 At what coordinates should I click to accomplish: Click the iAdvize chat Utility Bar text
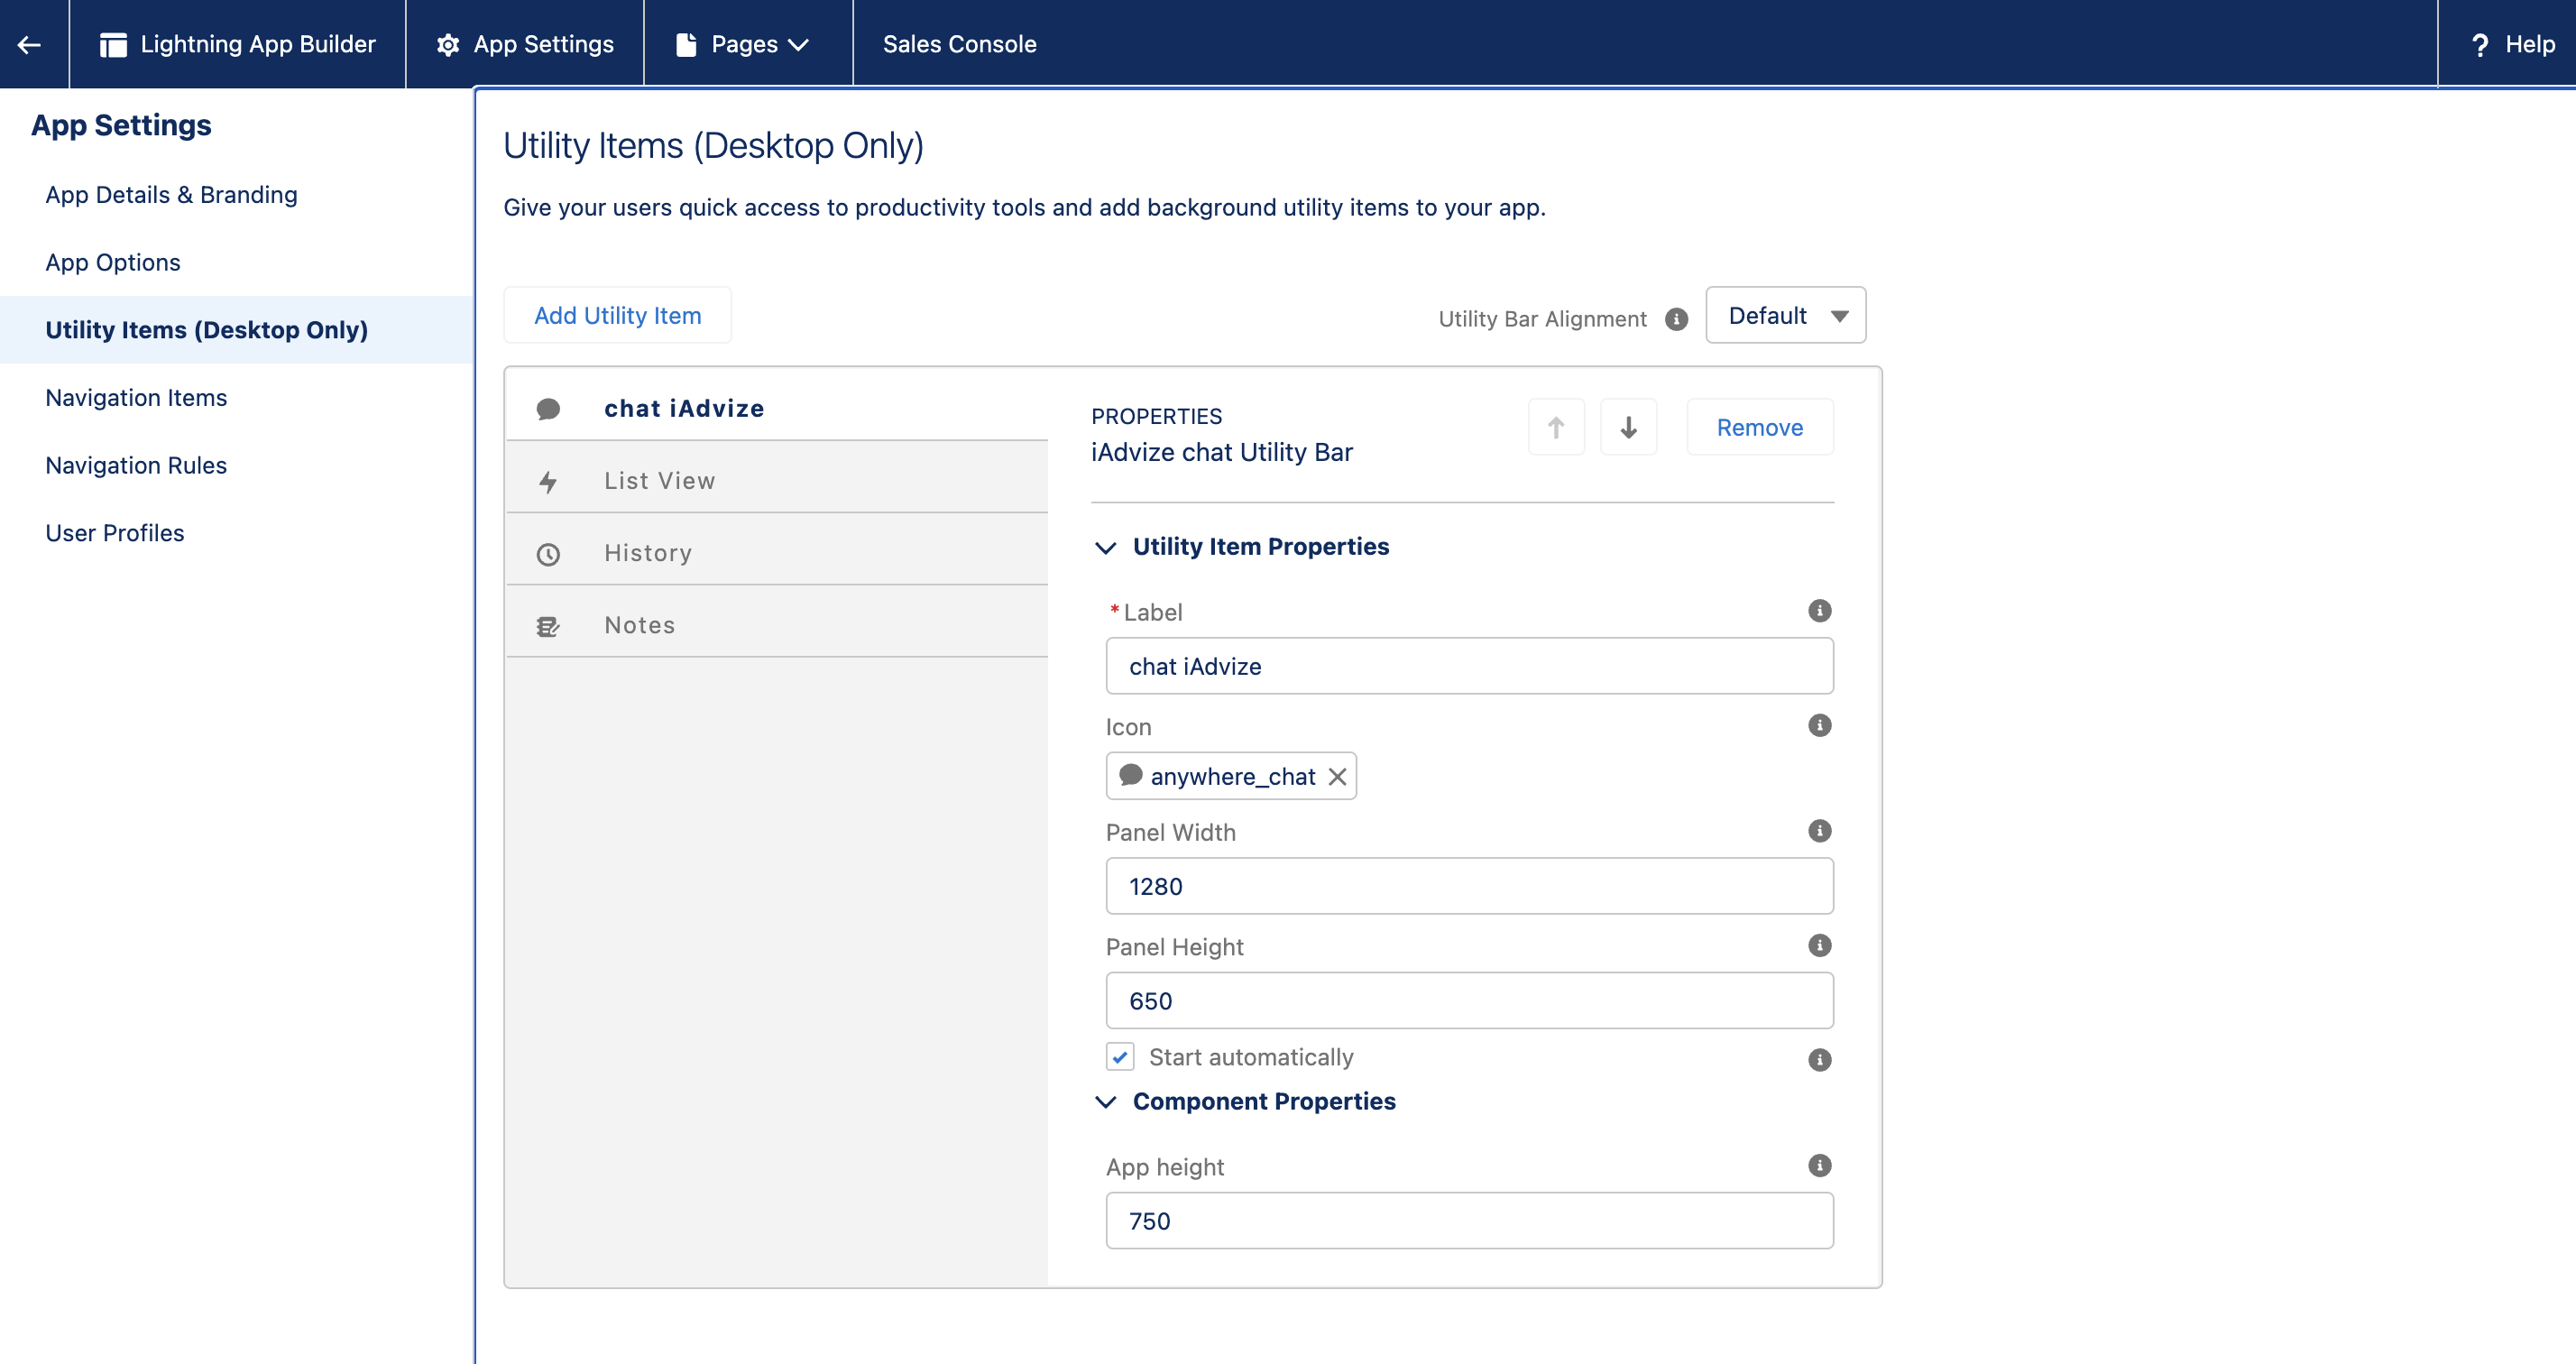tap(1221, 452)
